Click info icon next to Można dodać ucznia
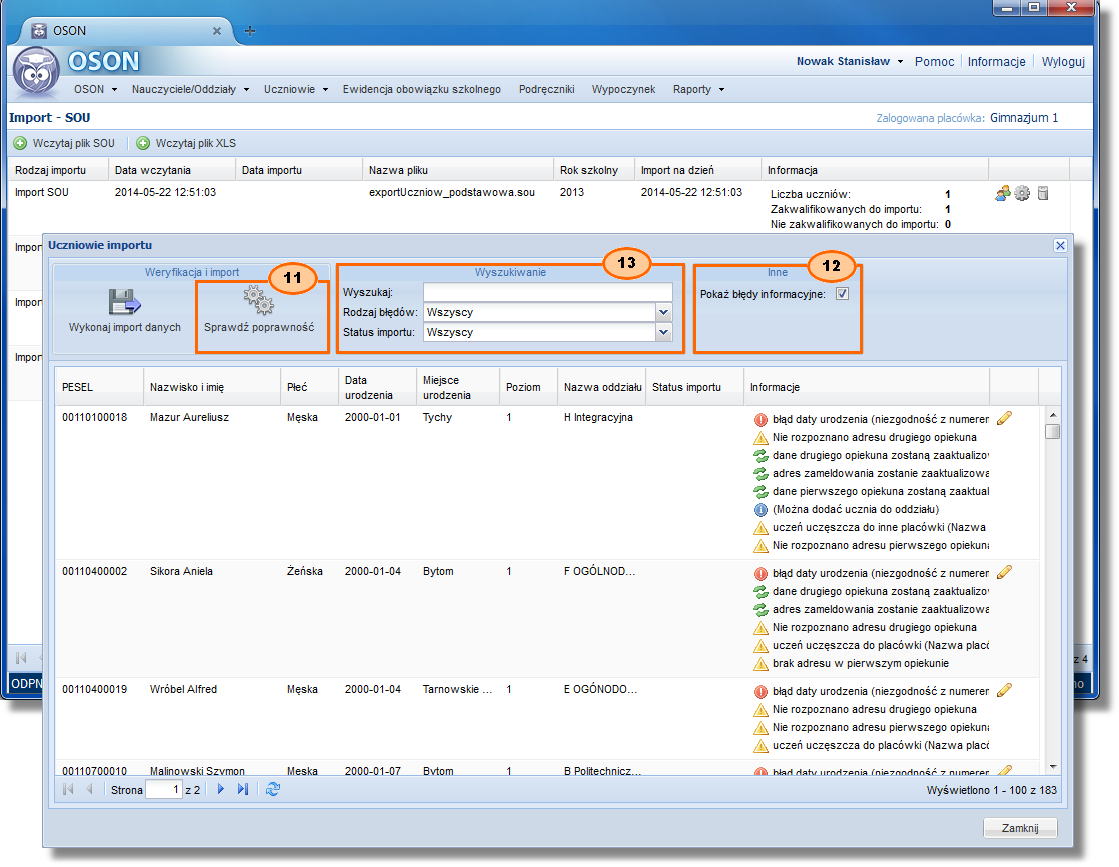Viewport: 1119px width, 867px height. 761,509
